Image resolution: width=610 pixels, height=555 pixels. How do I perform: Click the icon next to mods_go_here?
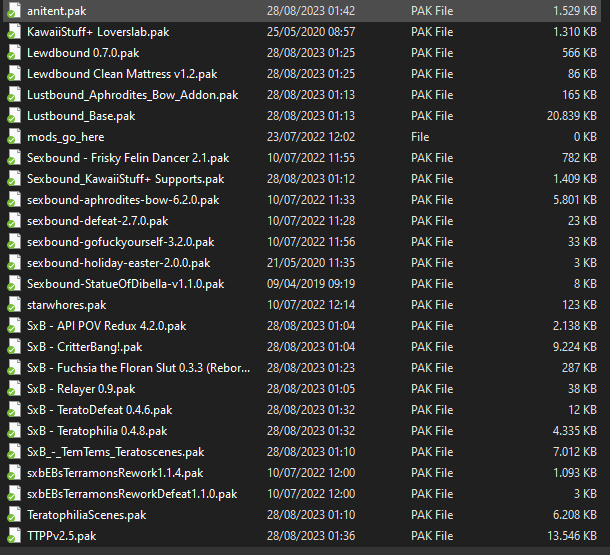pyautogui.click(x=14, y=137)
